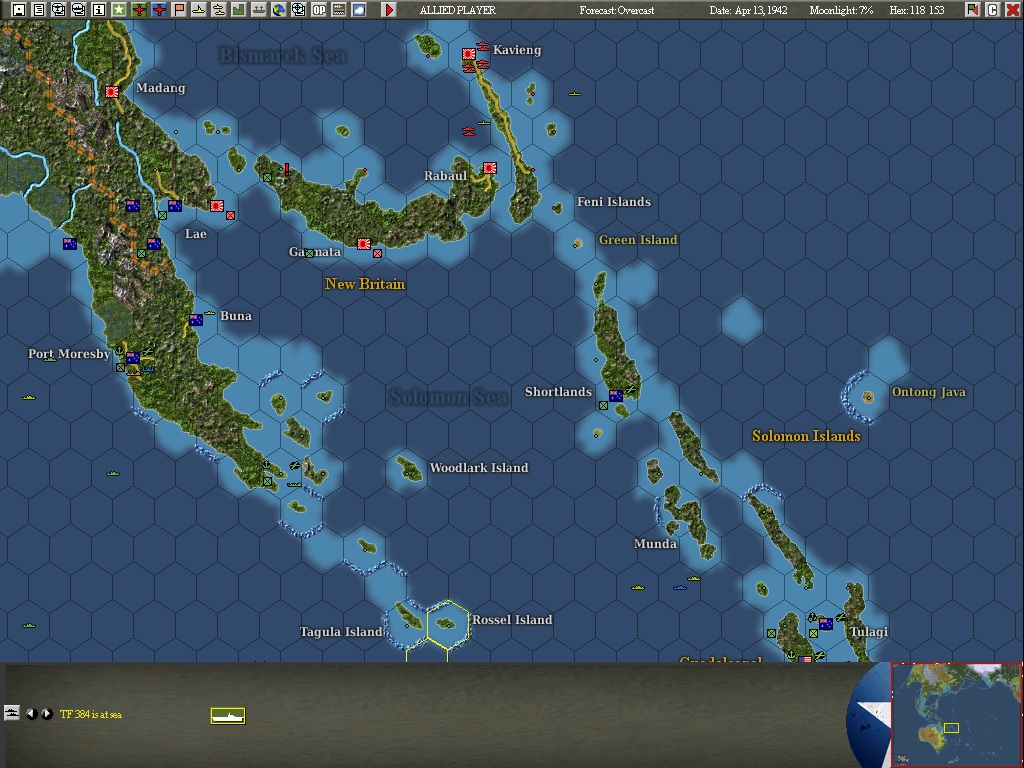The width and height of the screenshot is (1024, 768).
Task: Click red plane on green background icon
Action: coord(138,10)
